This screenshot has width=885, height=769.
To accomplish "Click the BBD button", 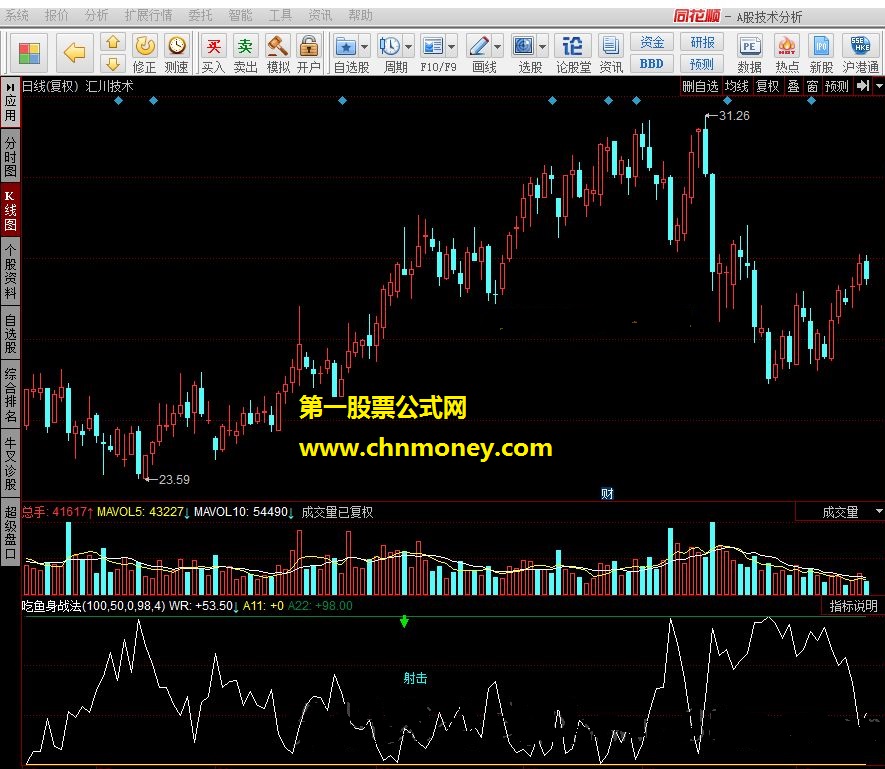I will coord(652,64).
